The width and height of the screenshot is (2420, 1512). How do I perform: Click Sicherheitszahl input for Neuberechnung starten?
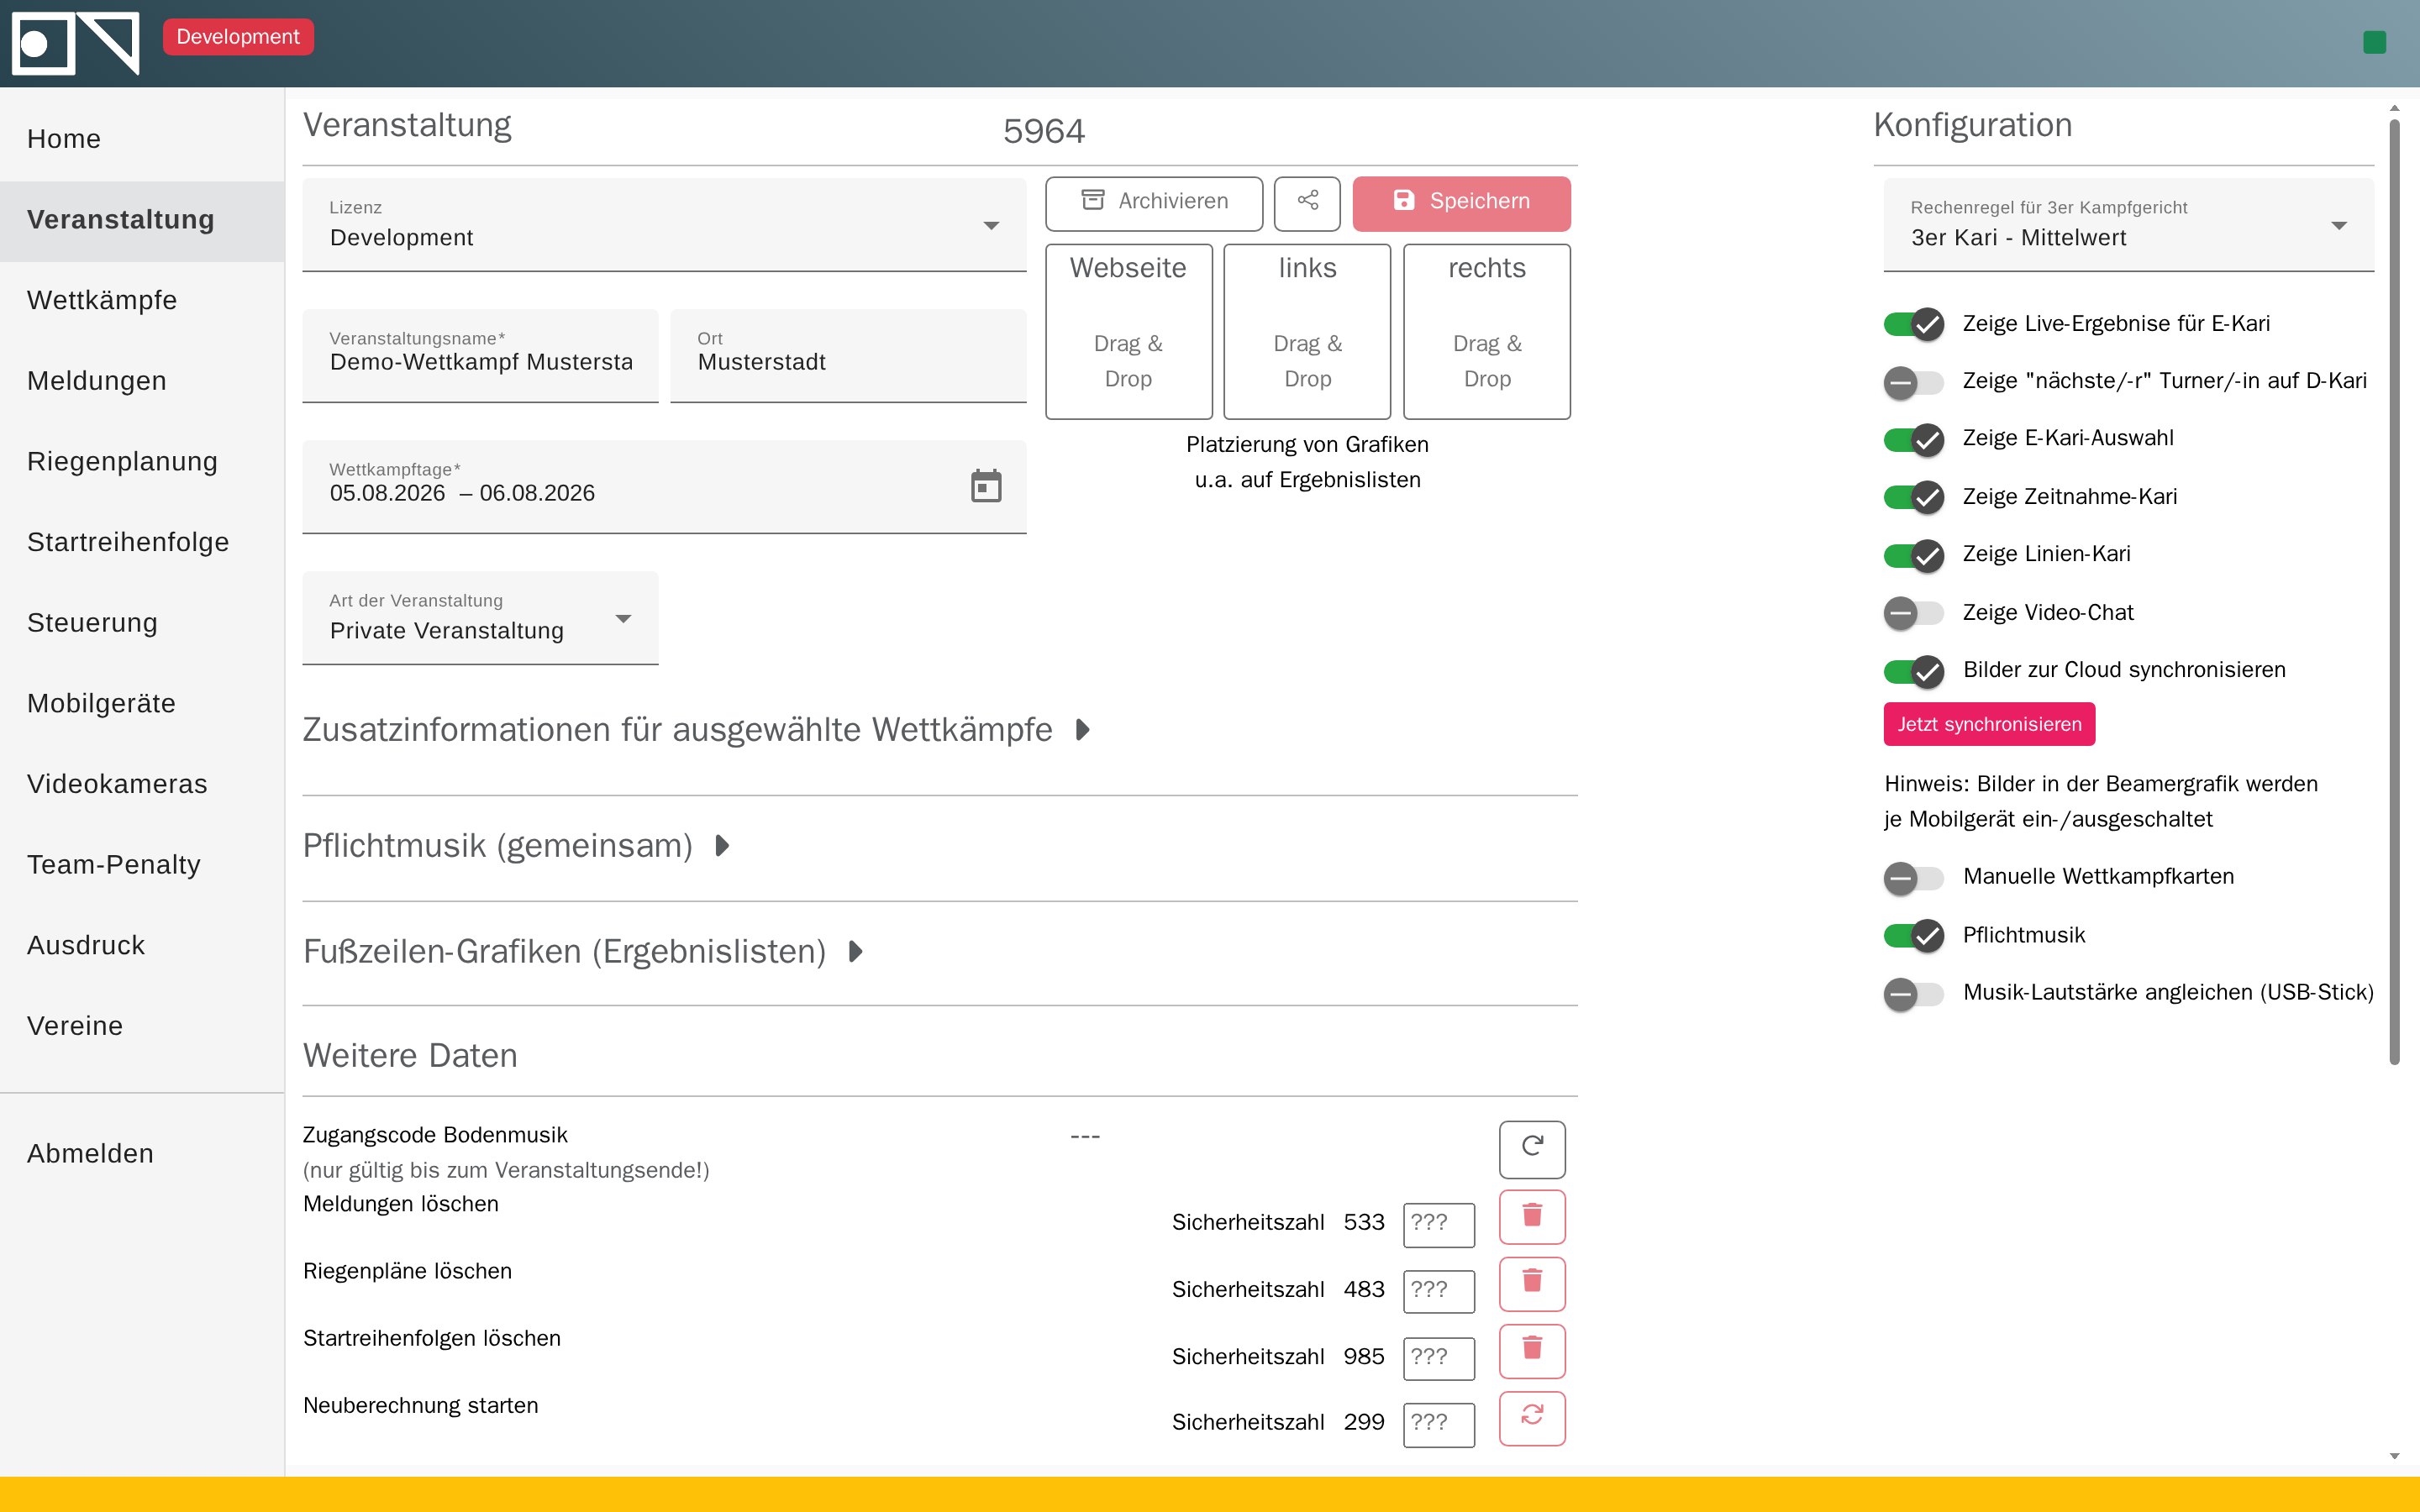1439,1424
